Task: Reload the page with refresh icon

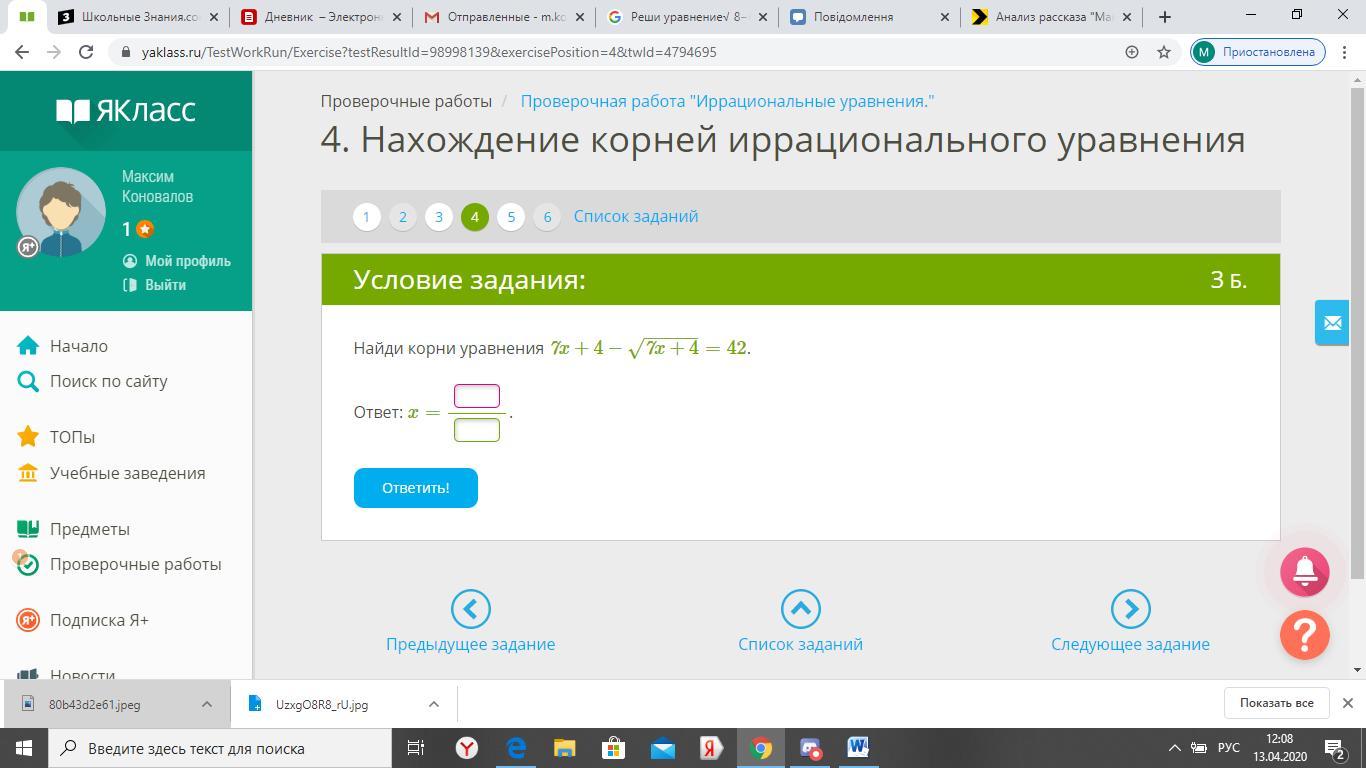Action: point(86,52)
